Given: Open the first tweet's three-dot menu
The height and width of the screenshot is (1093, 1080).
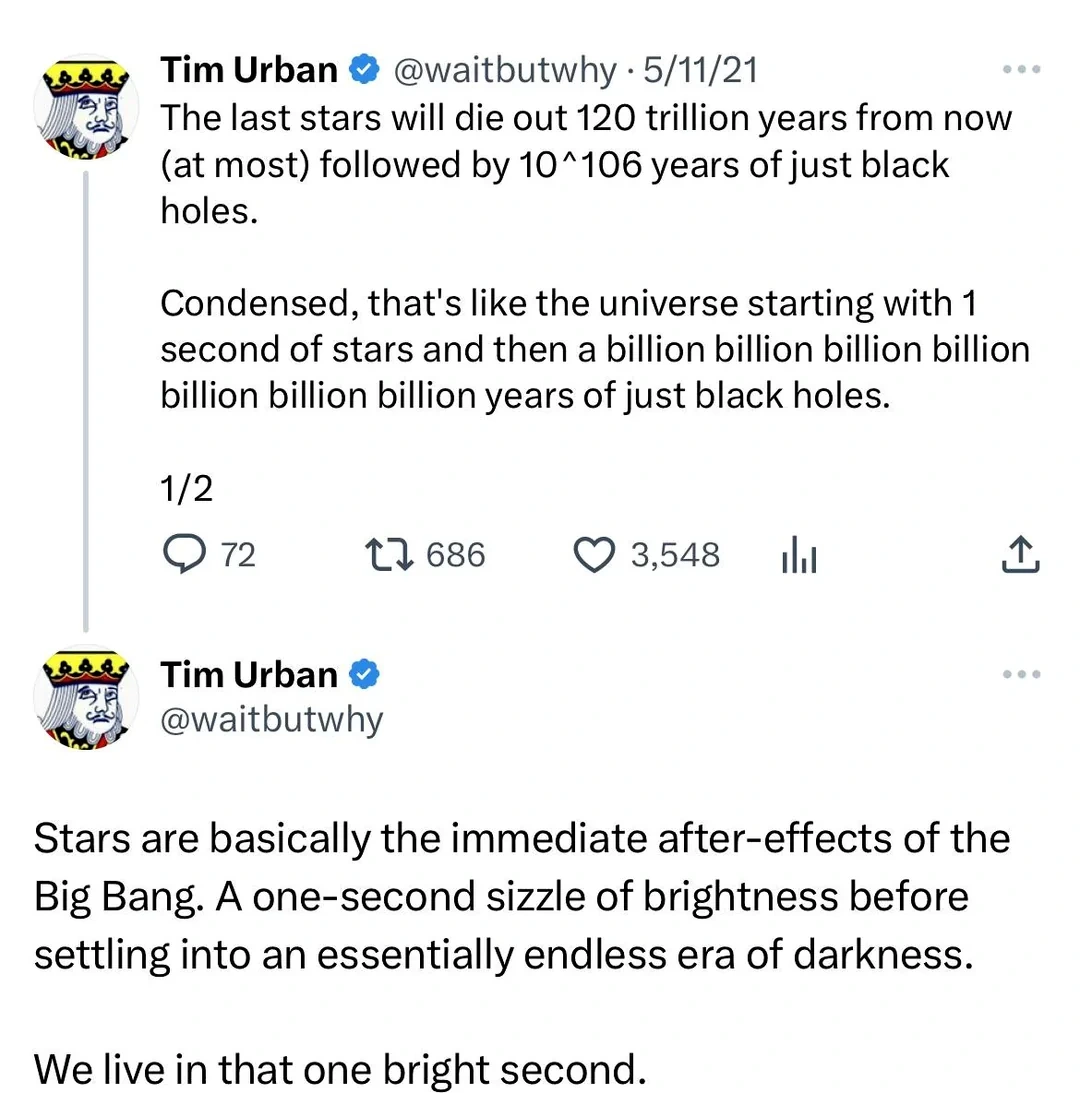Looking at the screenshot, I should pos(1021,70).
